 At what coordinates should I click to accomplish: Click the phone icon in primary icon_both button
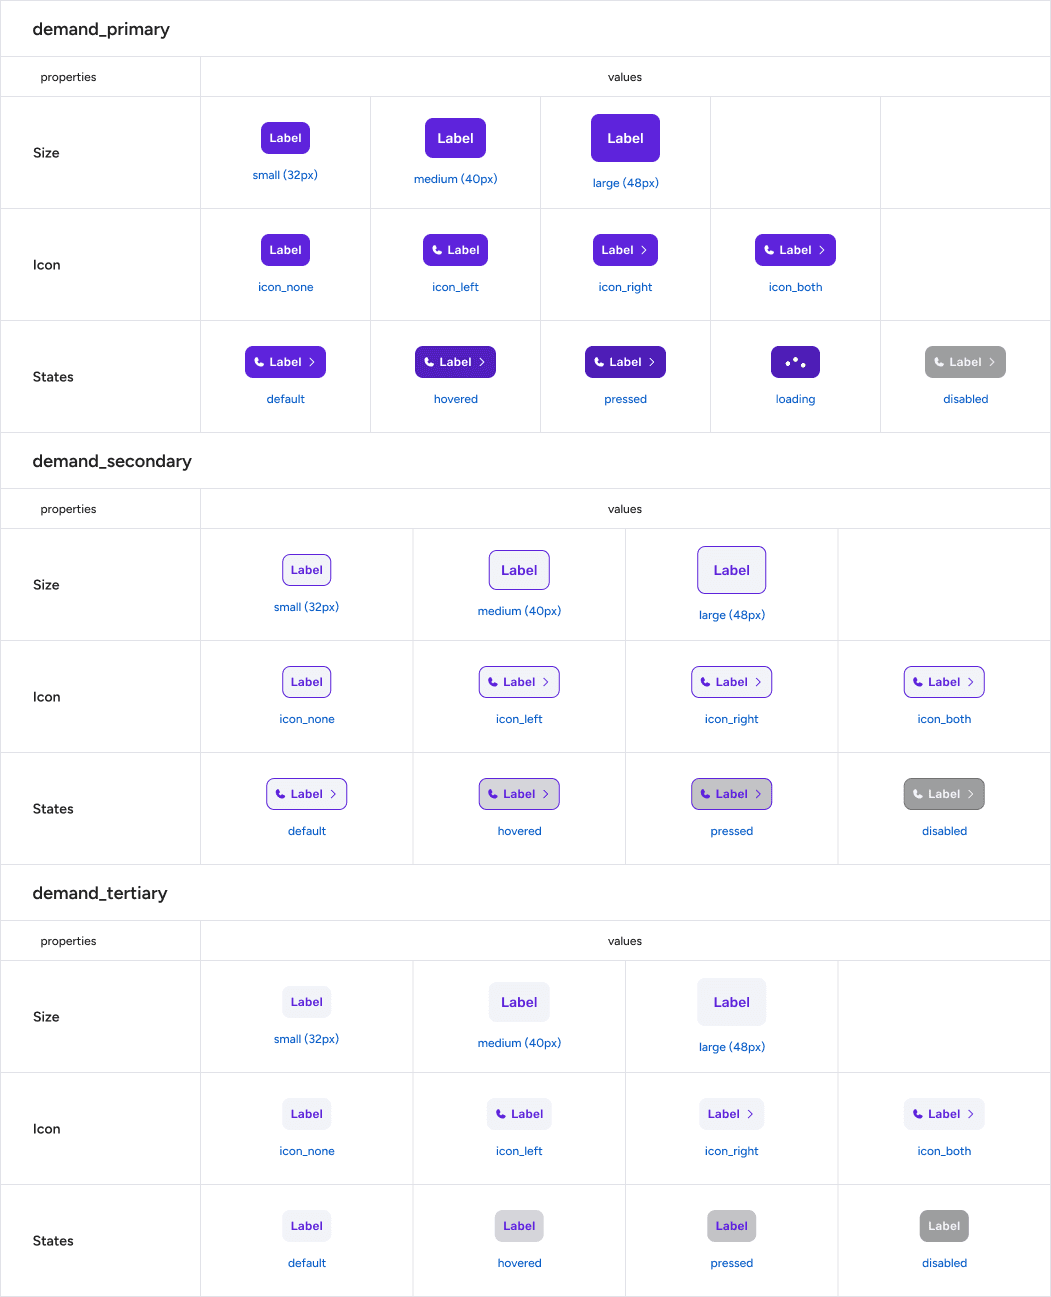click(x=769, y=250)
